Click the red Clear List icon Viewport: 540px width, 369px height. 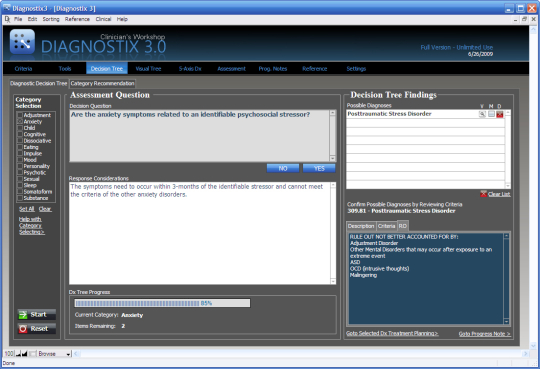point(484,194)
